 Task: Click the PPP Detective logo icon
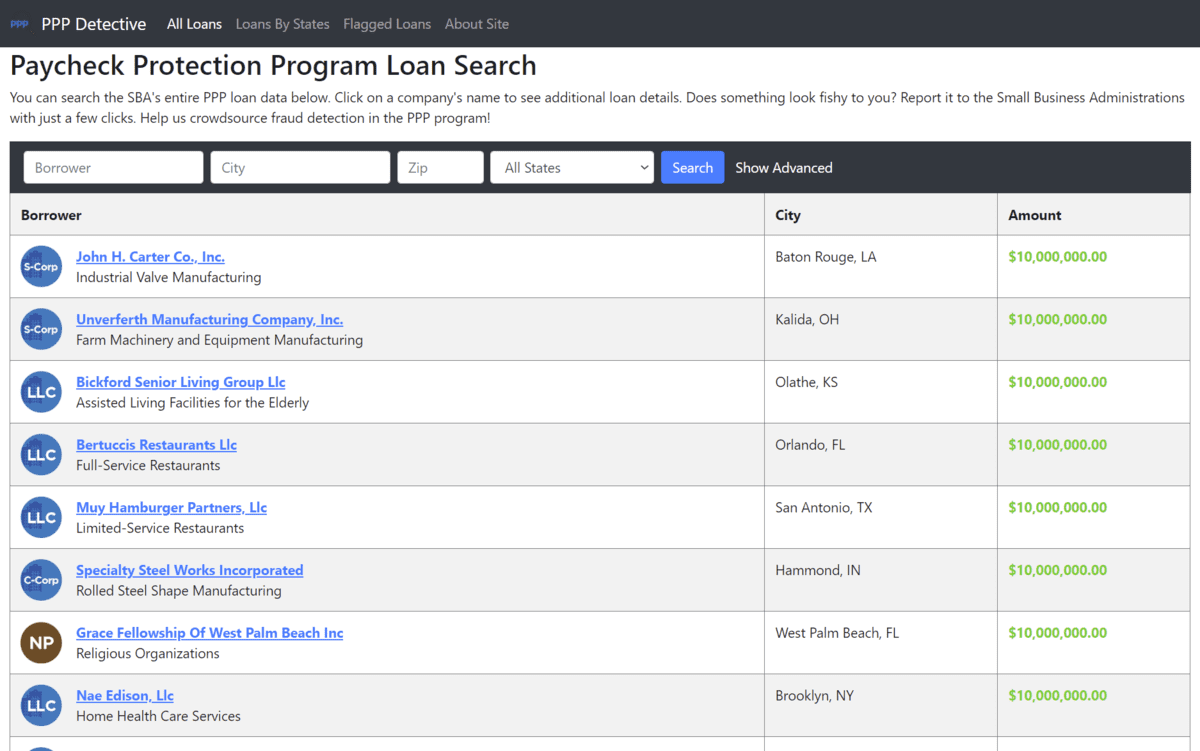[19, 24]
